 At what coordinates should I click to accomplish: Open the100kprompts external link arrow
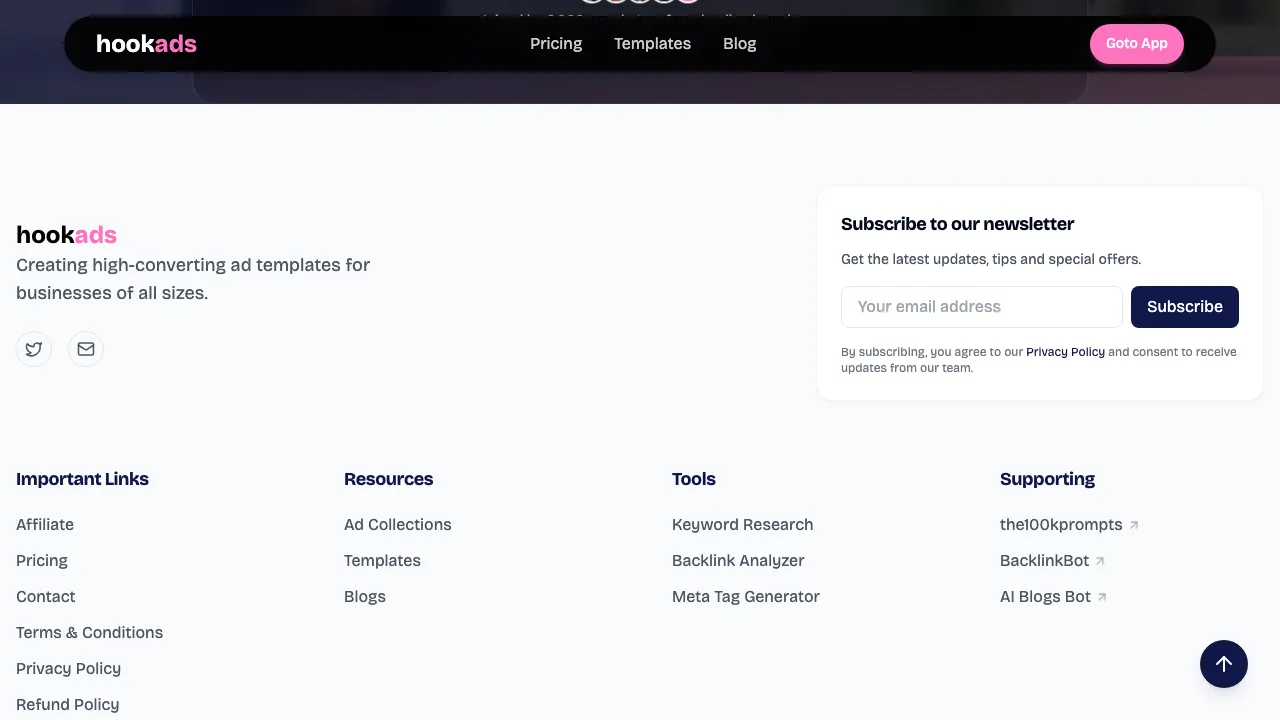pyautogui.click(x=1134, y=524)
